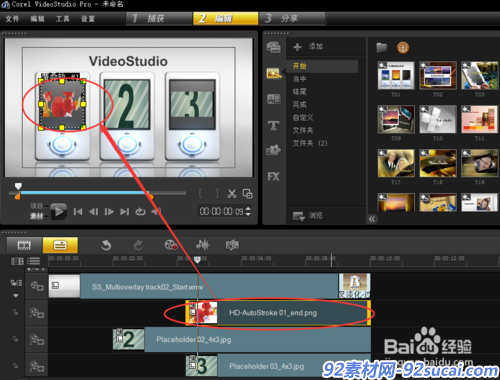Image resolution: width=500 pixels, height=380 pixels.
Task: Open the Transition library icon labeled AB
Action: pos(274,99)
